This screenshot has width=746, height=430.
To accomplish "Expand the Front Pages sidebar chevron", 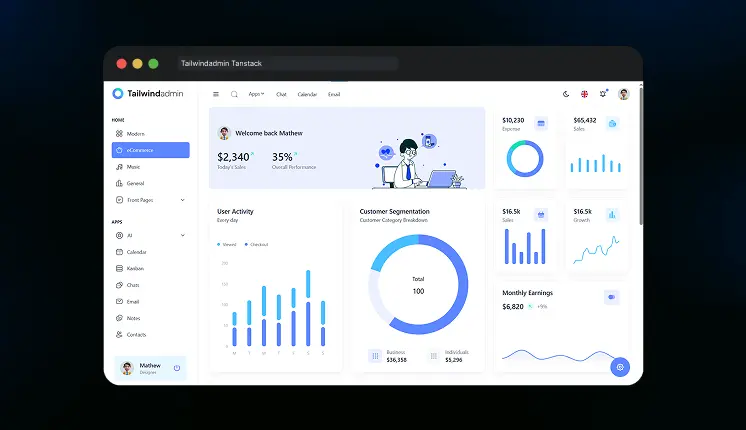I will 182,200.
